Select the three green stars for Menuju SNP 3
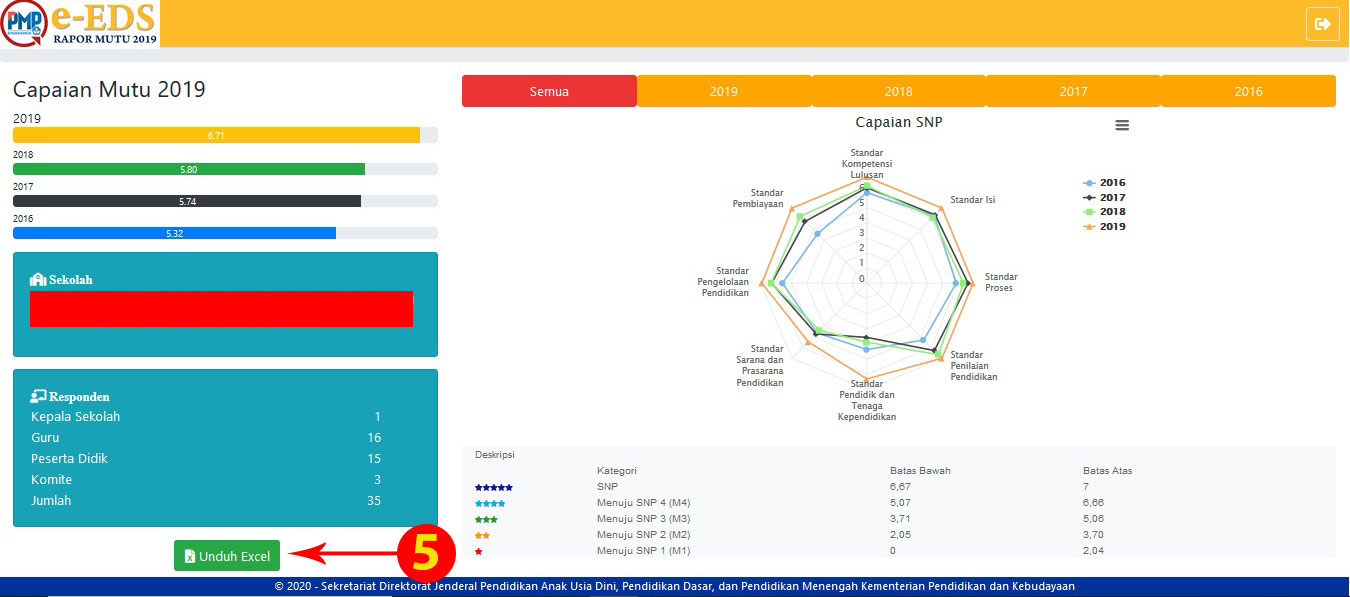 pos(486,519)
